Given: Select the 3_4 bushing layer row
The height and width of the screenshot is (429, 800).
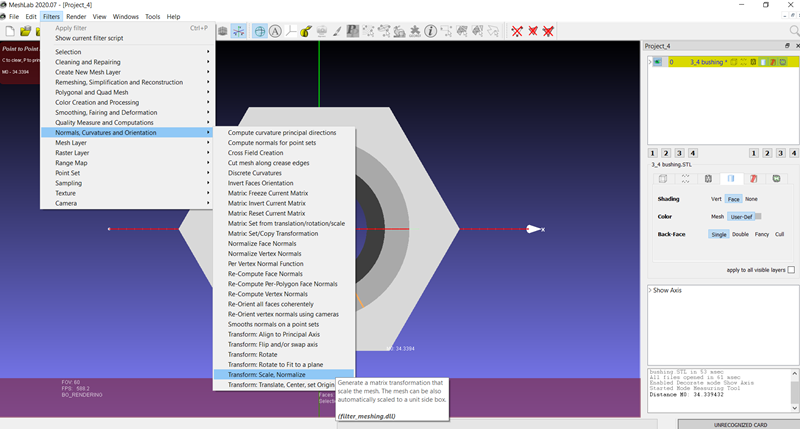Looking at the screenshot, I should [x=723, y=62].
